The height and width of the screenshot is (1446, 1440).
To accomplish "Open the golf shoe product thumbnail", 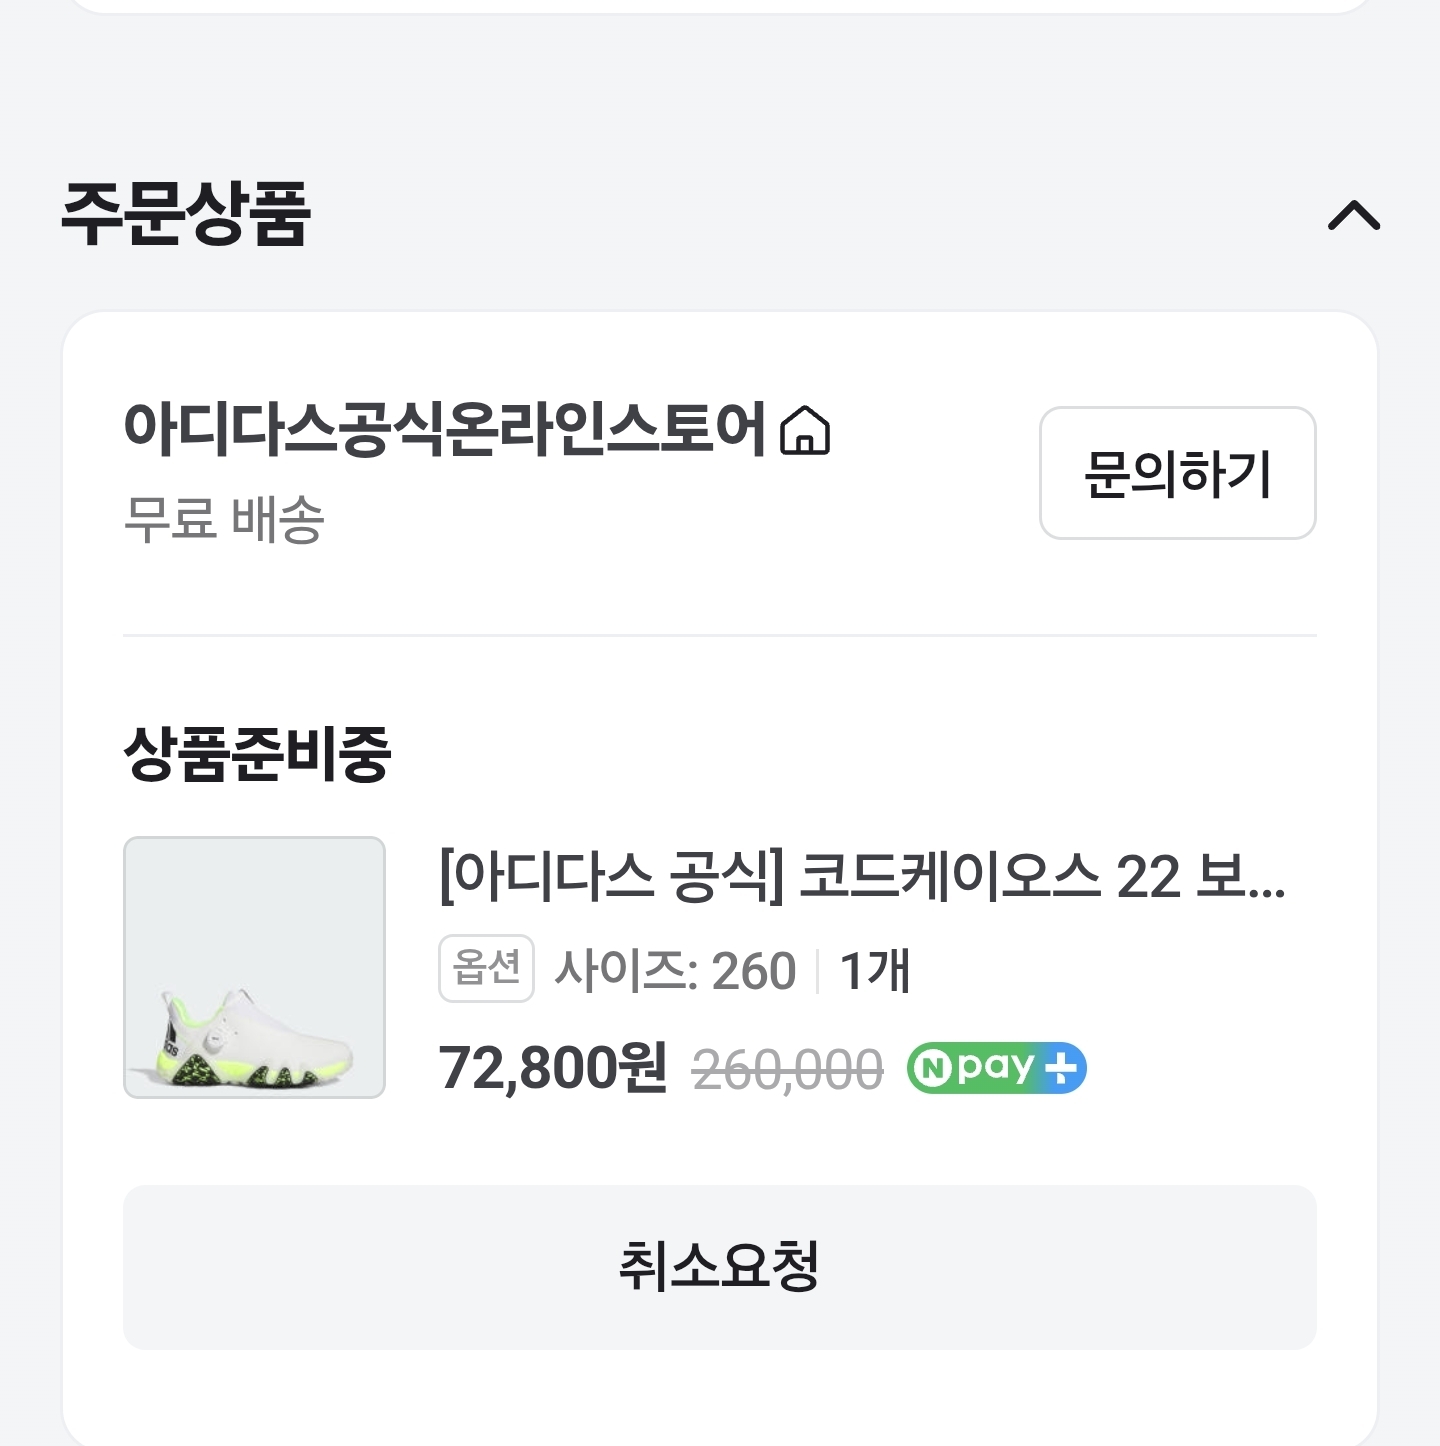I will [x=254, y=967].
